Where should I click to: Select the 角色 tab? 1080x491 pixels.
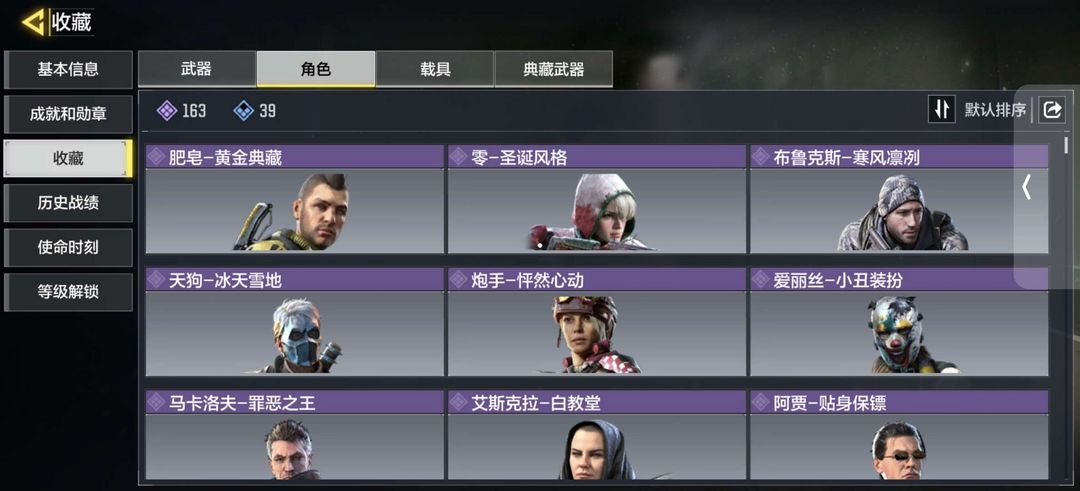316,69
